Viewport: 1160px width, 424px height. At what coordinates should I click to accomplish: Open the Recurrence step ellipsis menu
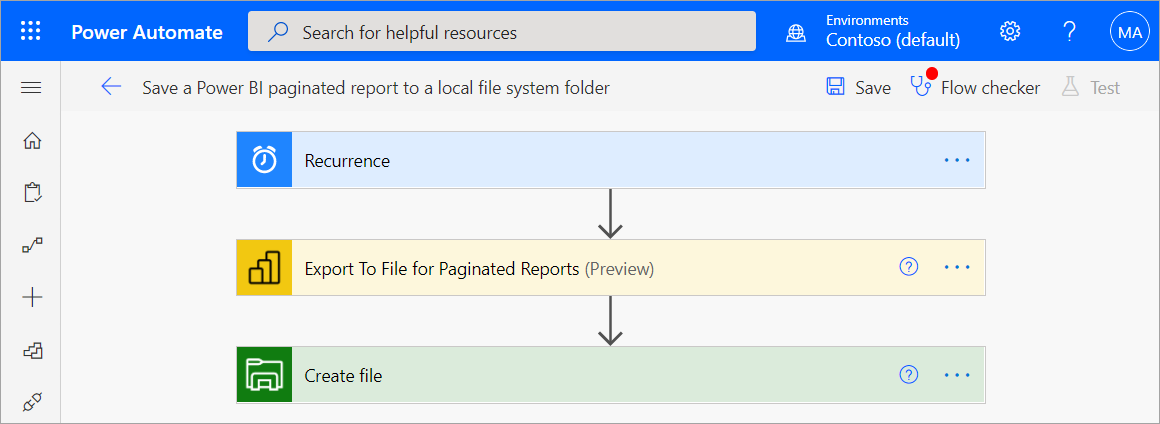pyautogui.click(x=957, y=160)
